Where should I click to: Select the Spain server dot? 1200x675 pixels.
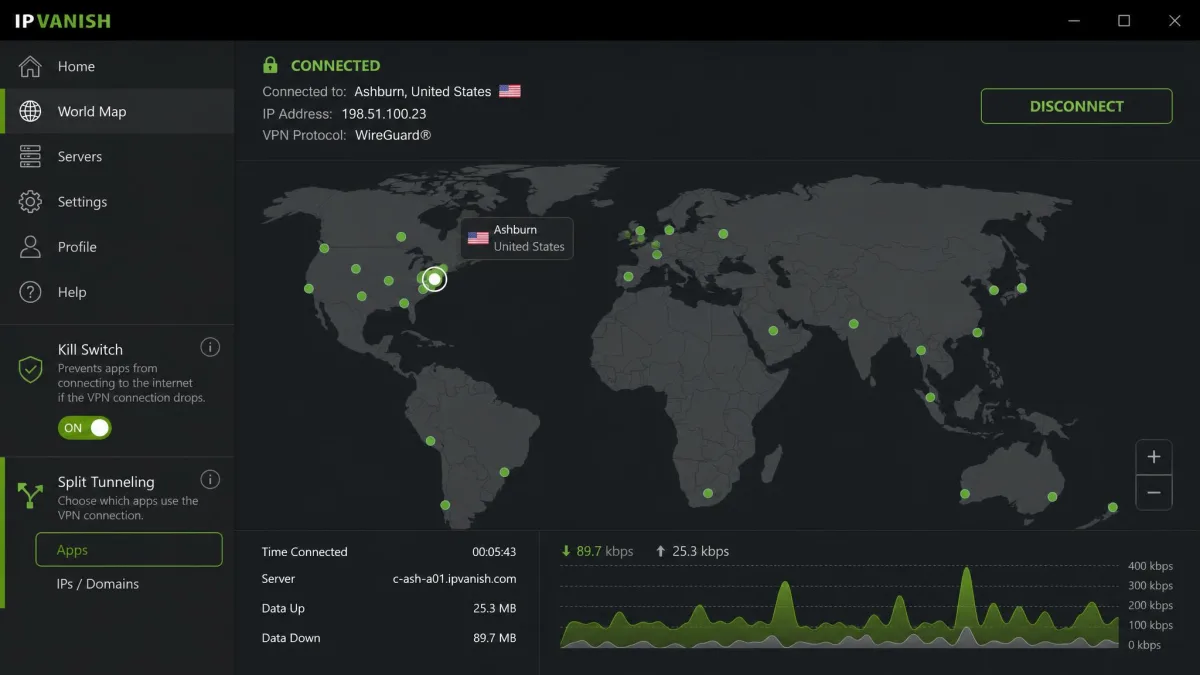[628, 277]
